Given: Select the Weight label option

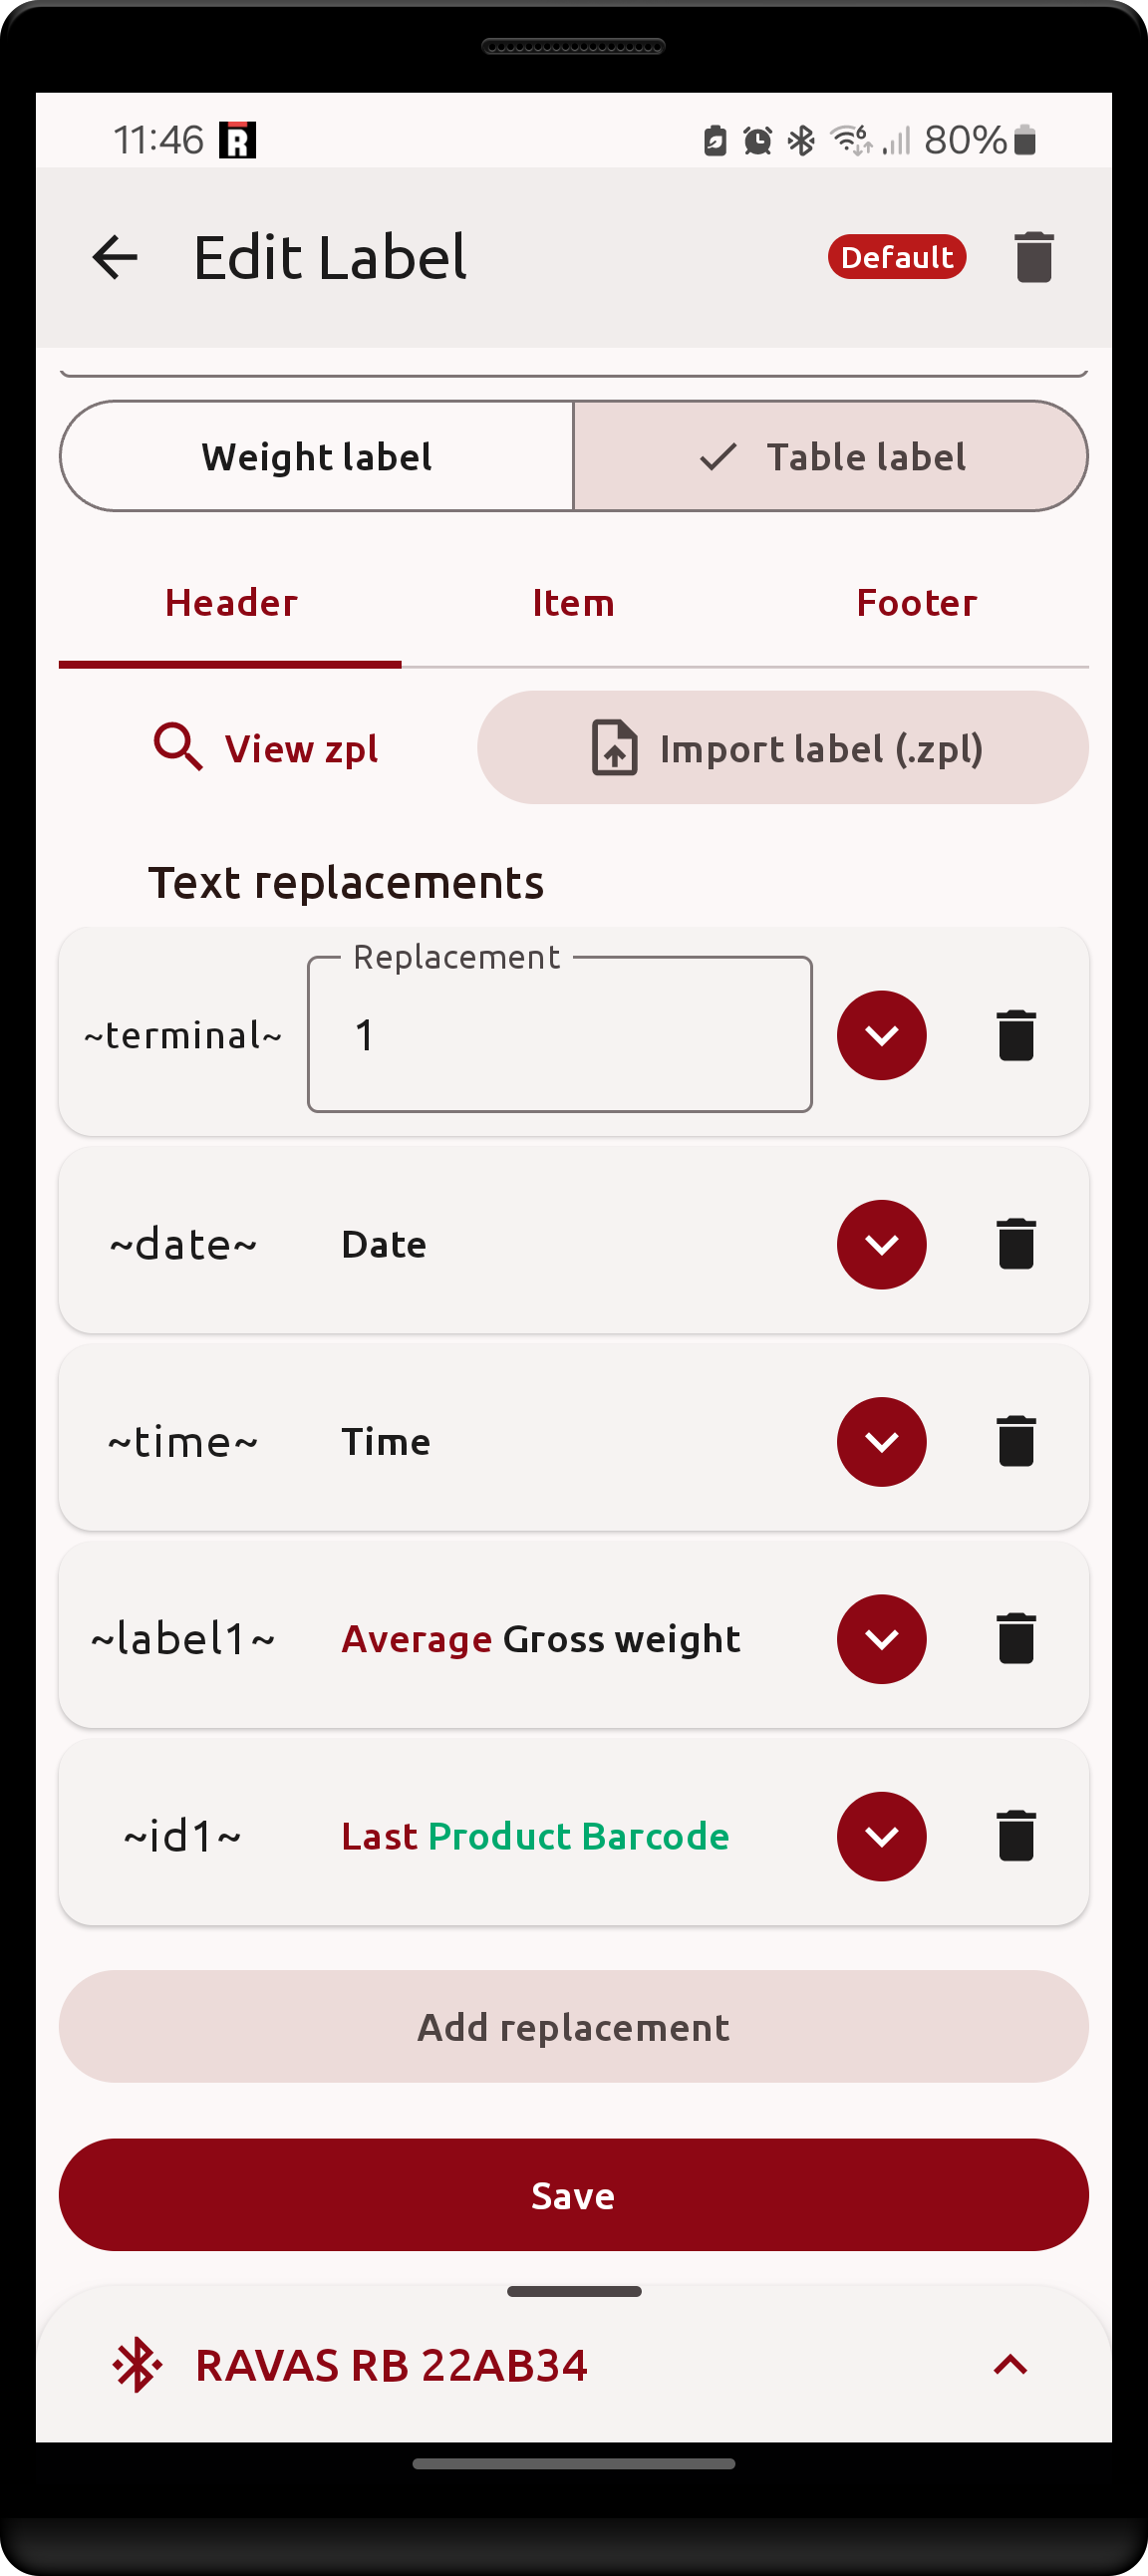Looking at the screenshot, I should pos(317,457).
